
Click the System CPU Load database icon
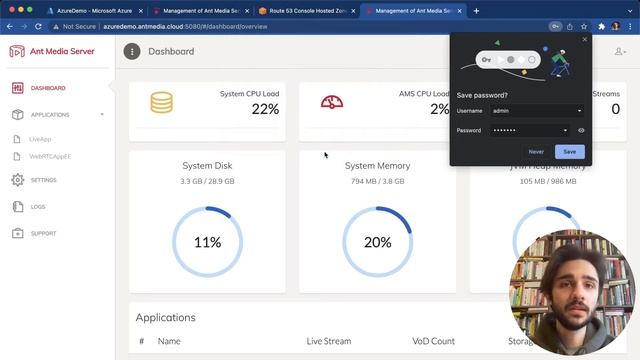click(x=162, y=102)
